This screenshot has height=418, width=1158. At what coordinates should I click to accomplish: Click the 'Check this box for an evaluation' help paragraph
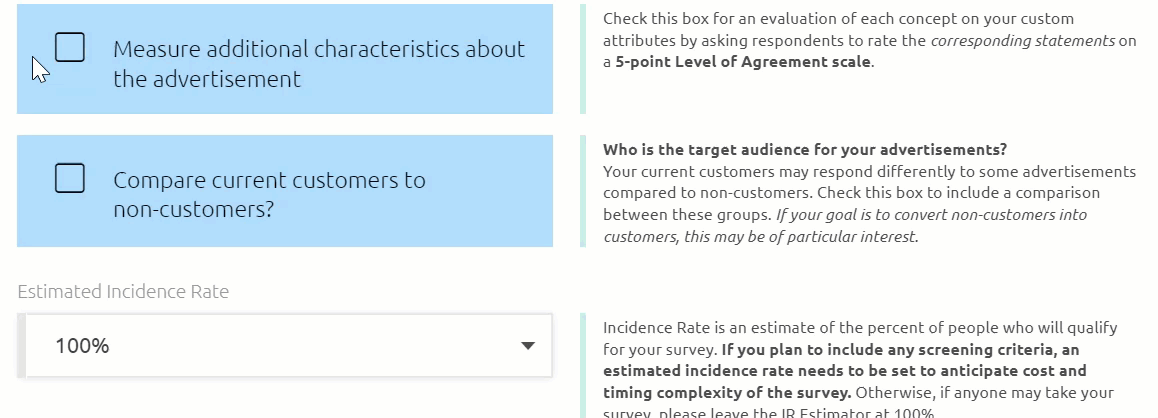pyautogui.click(x=869, y=41)
